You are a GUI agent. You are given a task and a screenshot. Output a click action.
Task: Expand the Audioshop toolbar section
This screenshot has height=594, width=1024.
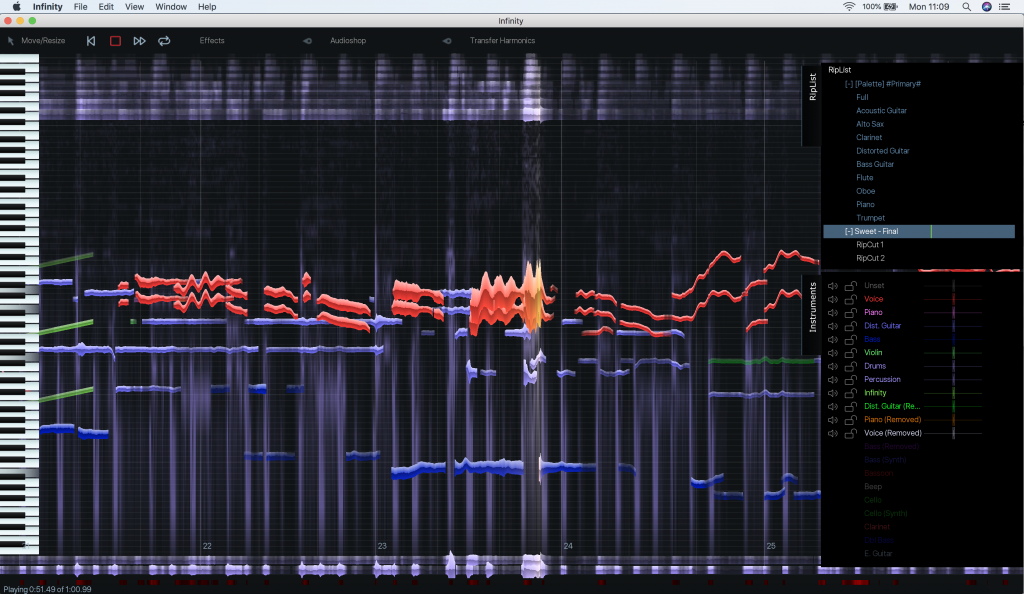[x=308, y=41]
